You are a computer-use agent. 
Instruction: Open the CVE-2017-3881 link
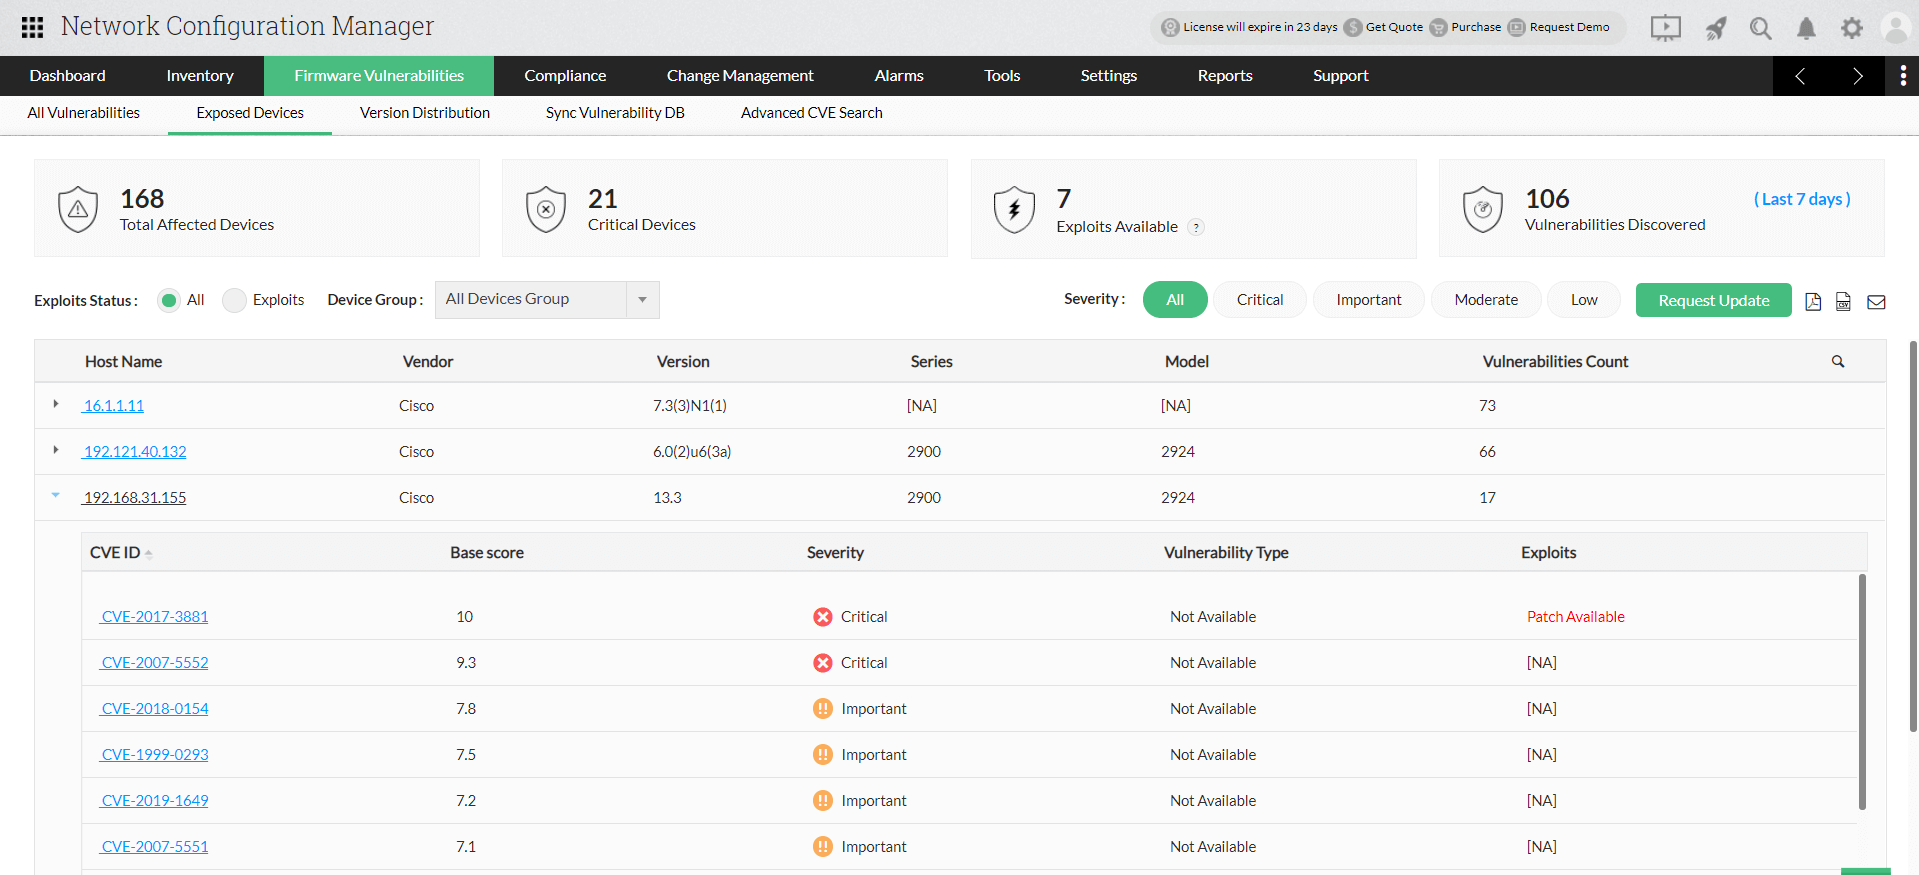[x=155, y=617]
